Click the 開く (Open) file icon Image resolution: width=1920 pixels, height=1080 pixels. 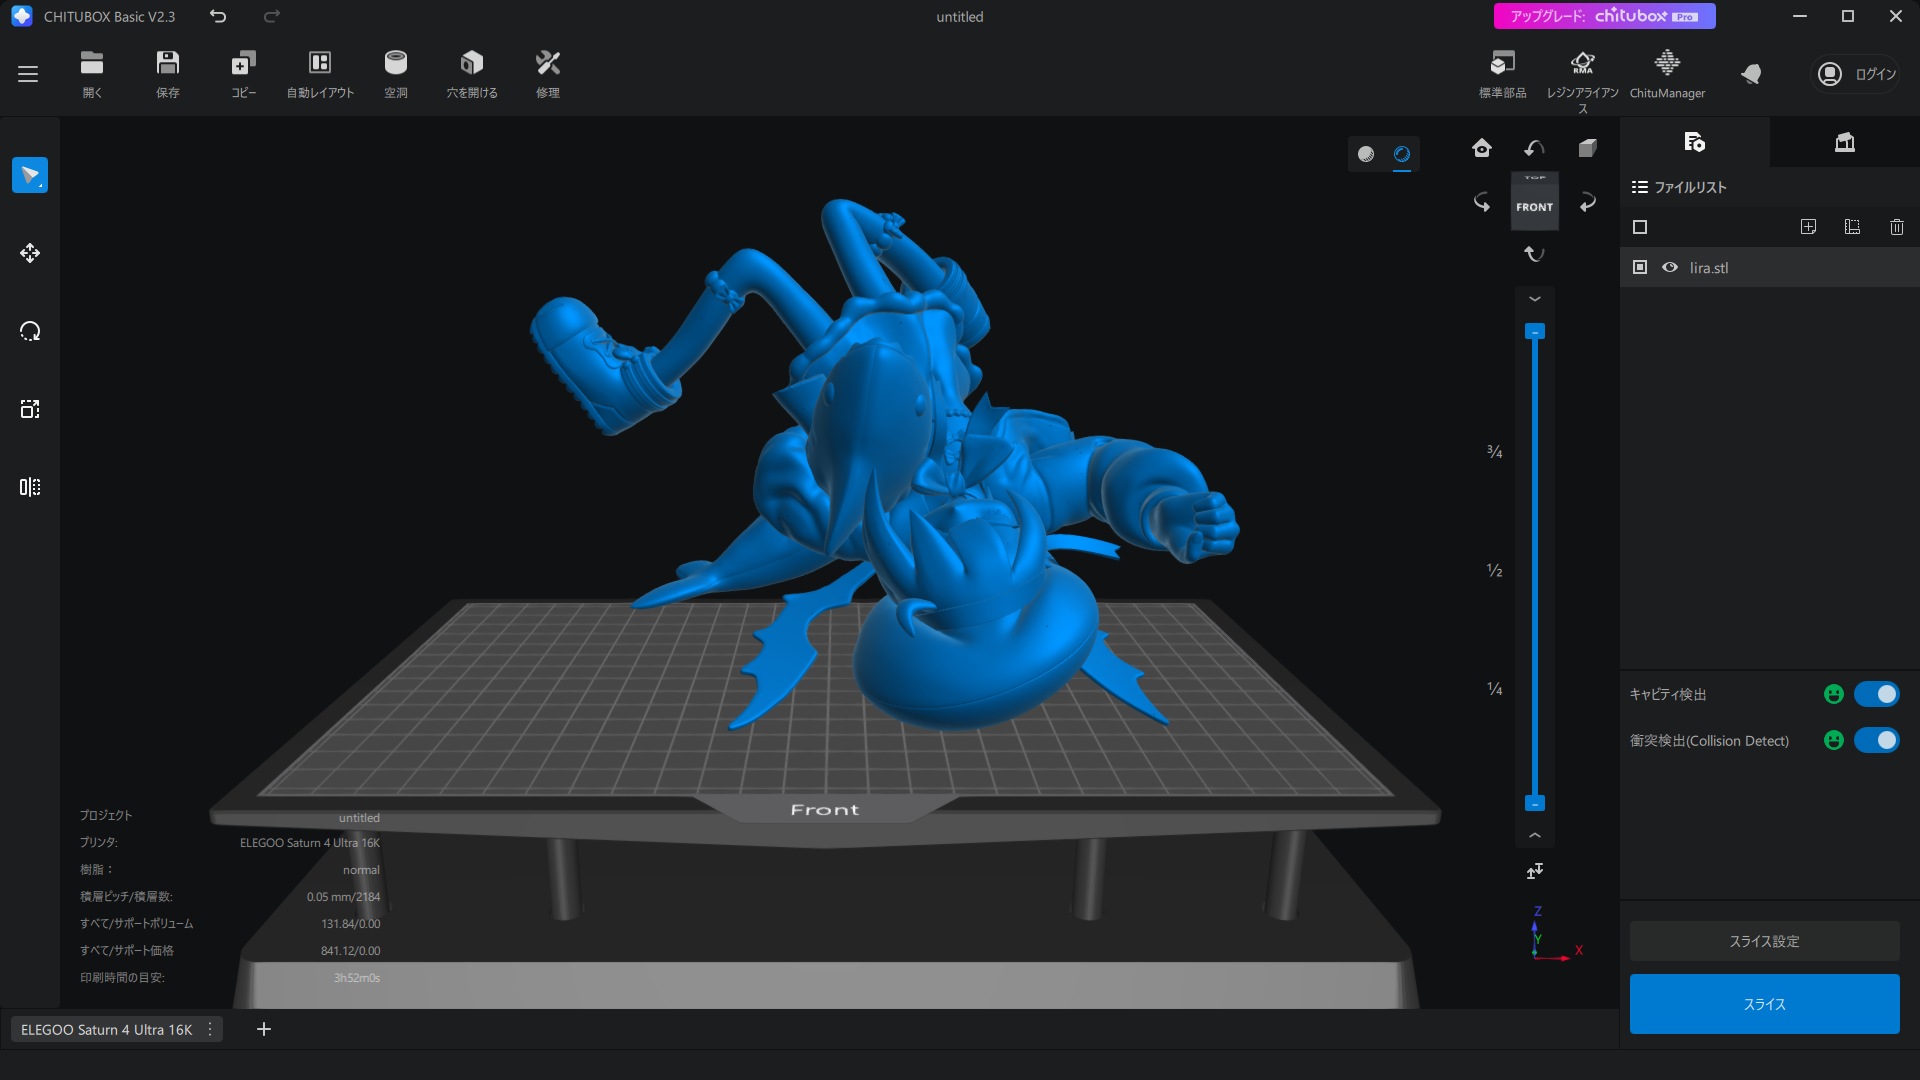click(x=92, y=74)
